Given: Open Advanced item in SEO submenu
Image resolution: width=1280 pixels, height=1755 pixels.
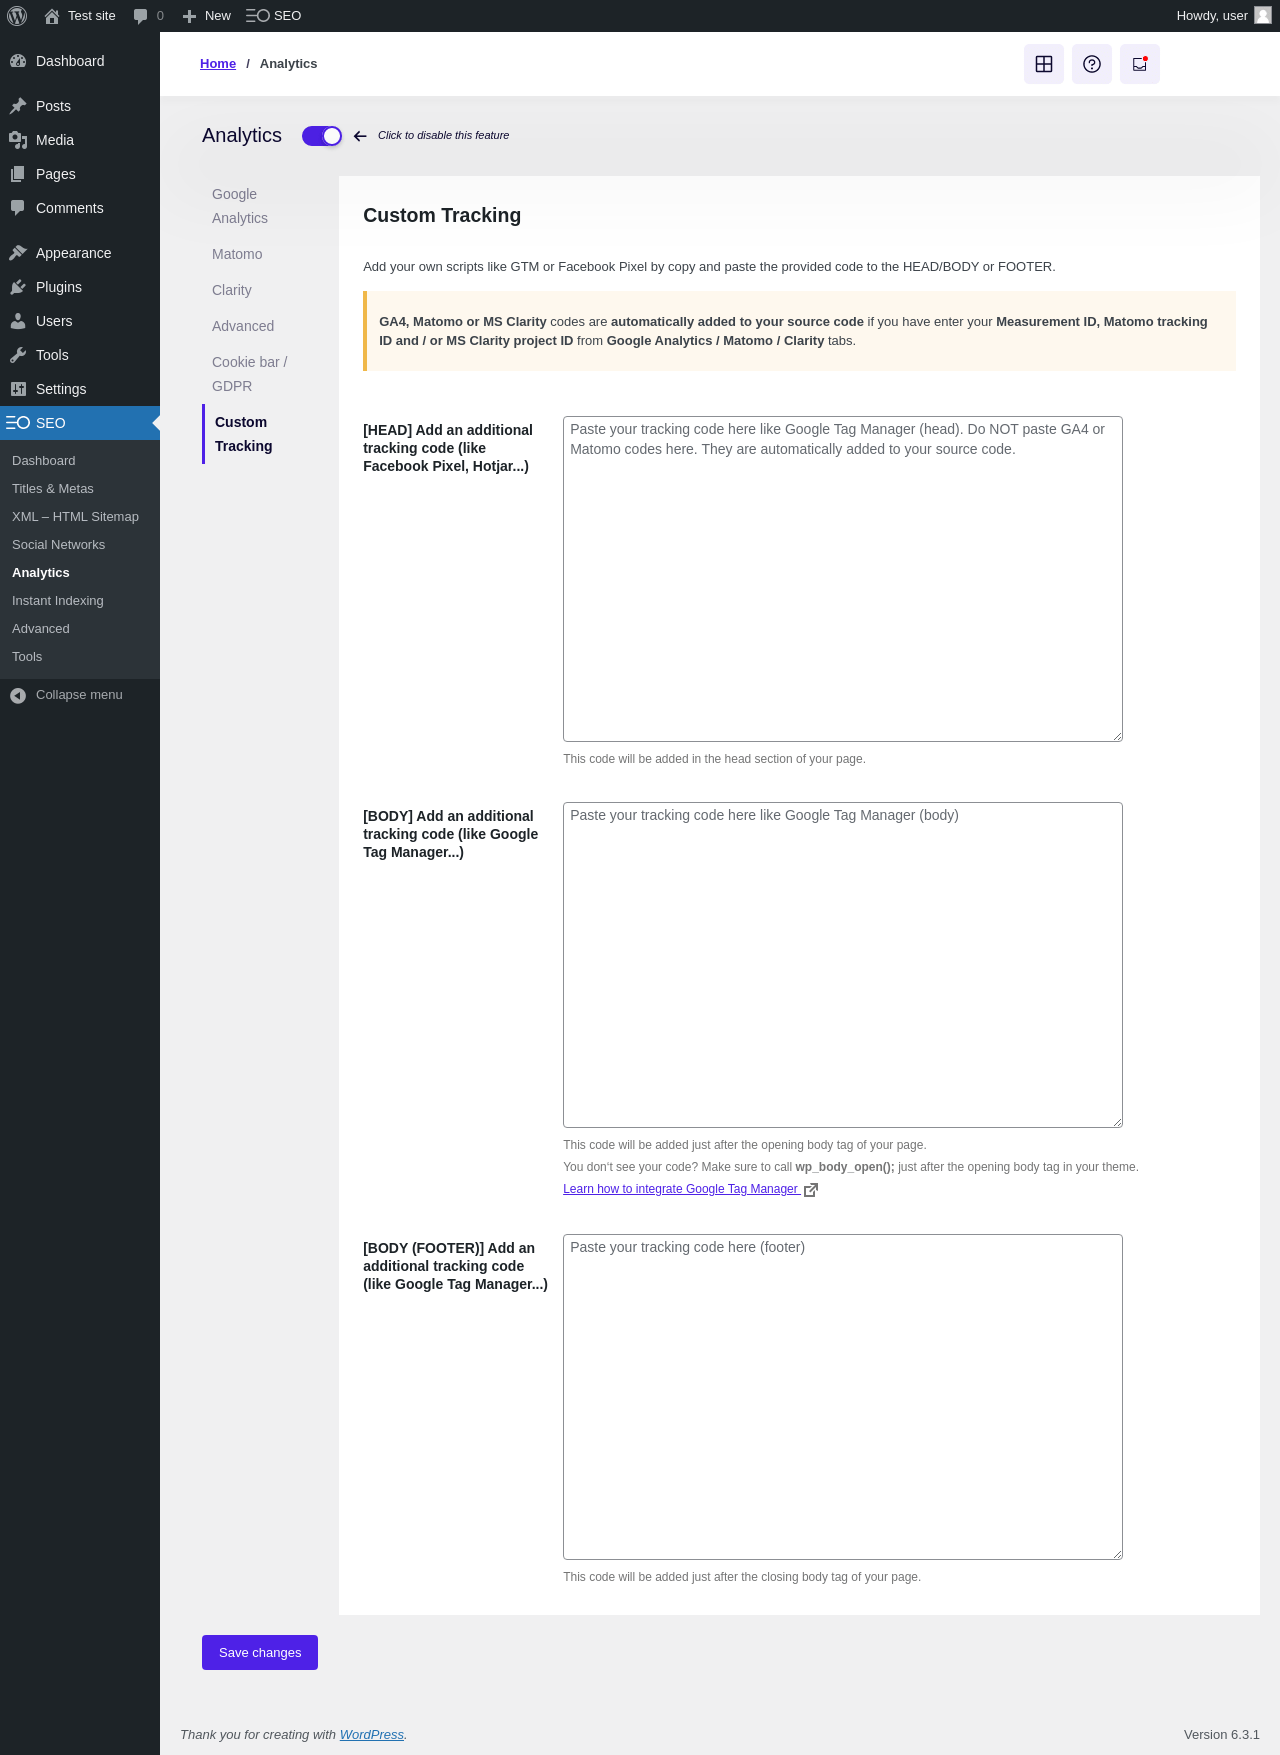Looking at the screenshot, I should [41, 629].
